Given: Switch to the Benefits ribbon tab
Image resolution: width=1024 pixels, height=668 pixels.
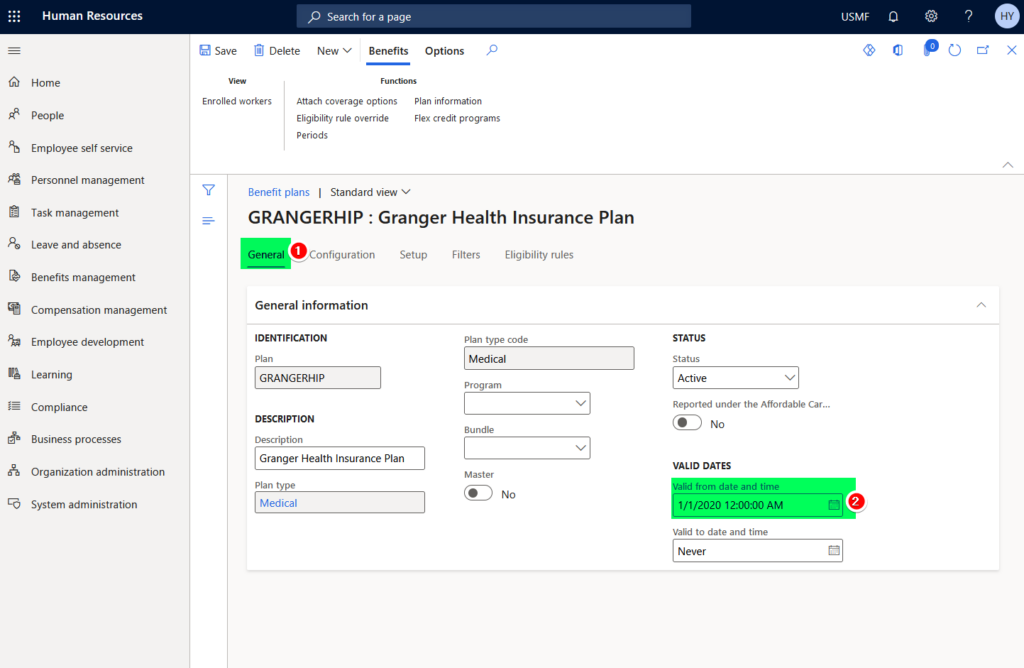Looking at the screenshot, I should coord(388,51).
